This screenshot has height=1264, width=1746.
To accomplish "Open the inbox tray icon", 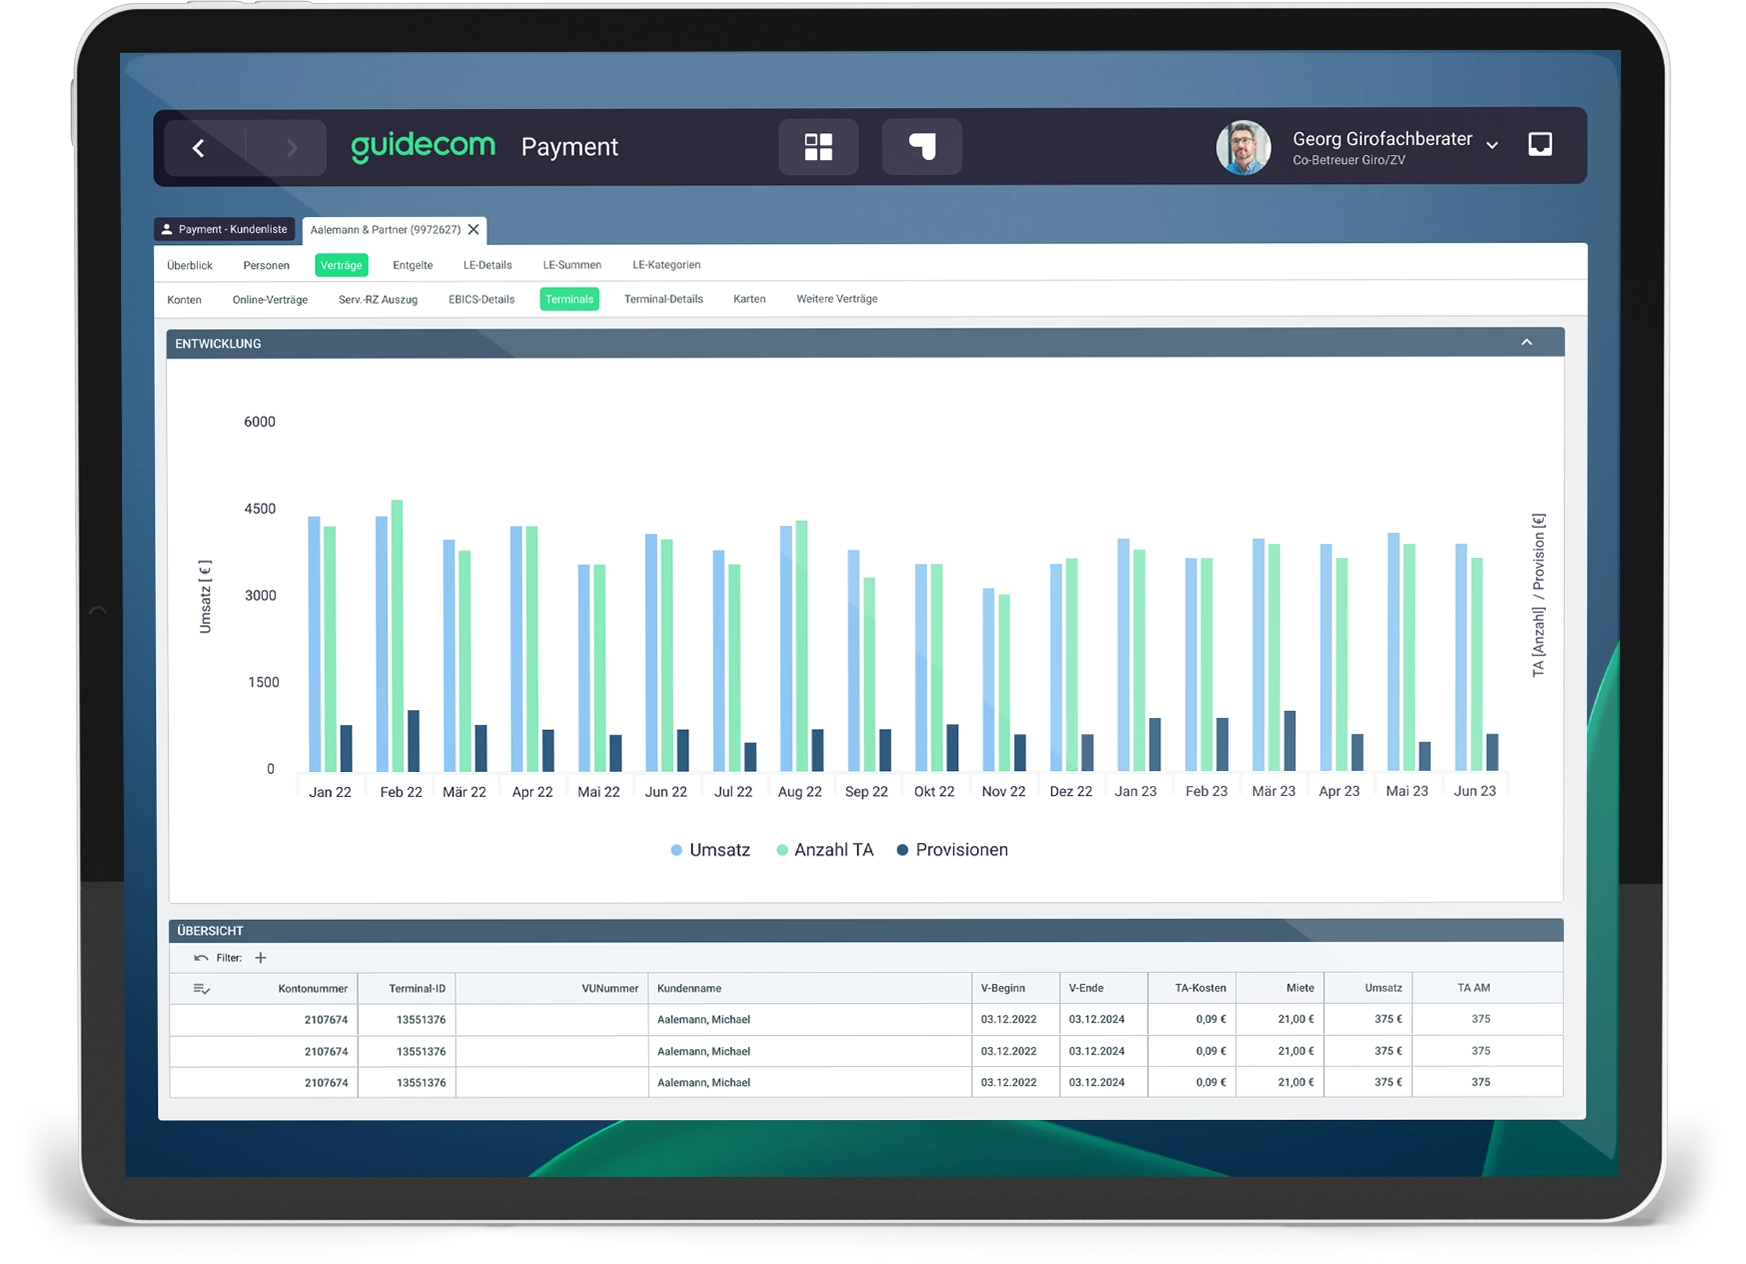I will point(1540,144).
